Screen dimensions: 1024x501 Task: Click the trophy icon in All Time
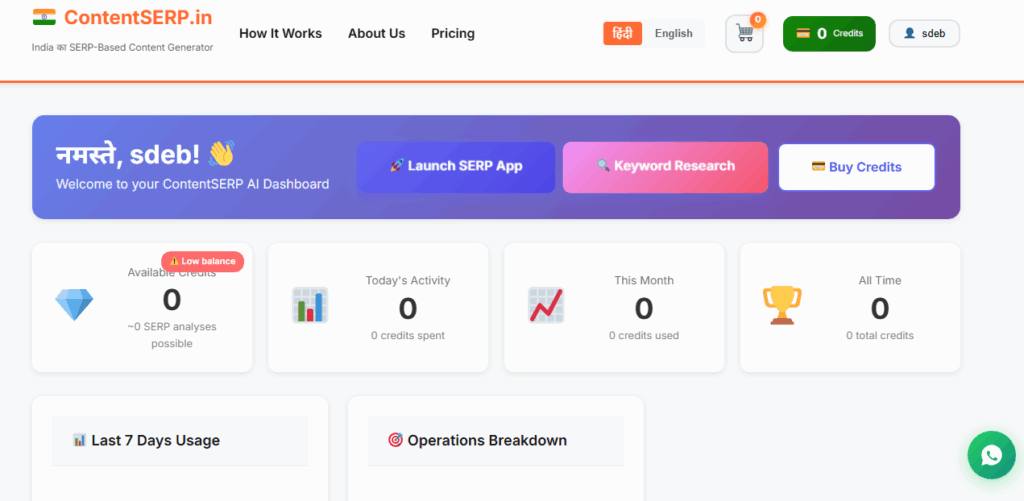pos(782,305)
